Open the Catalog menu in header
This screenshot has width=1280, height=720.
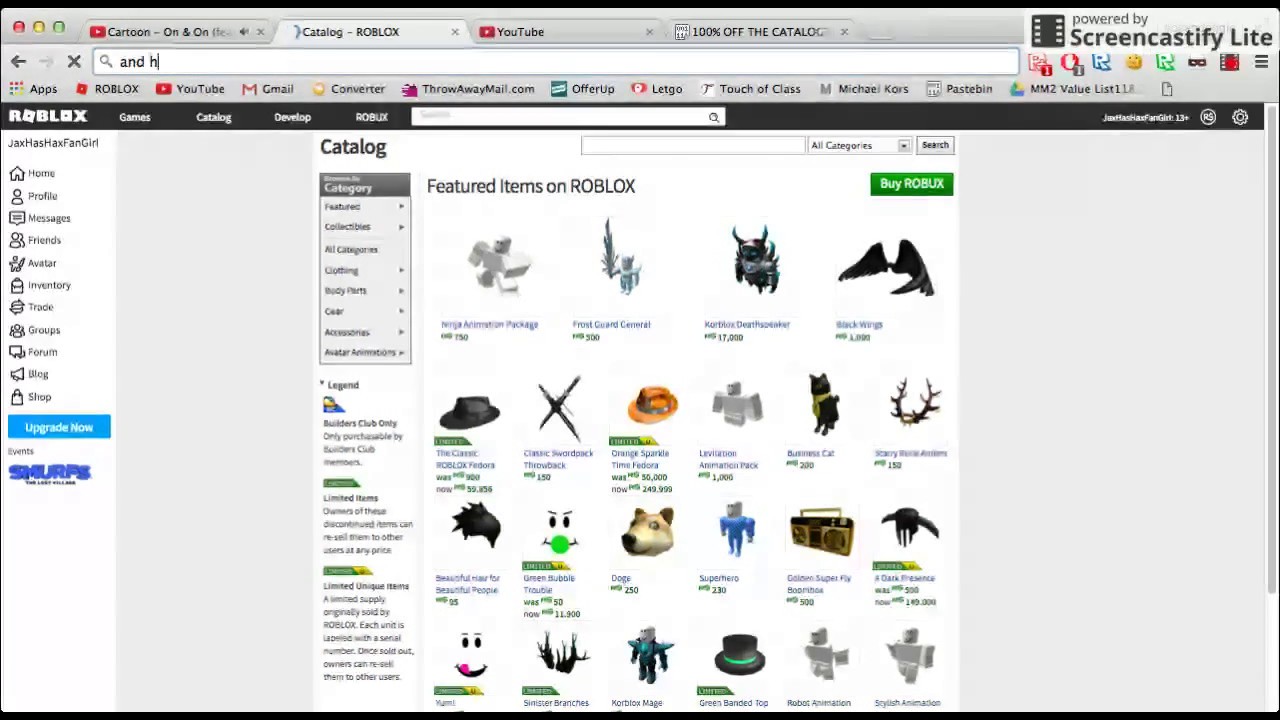[213, 117]
